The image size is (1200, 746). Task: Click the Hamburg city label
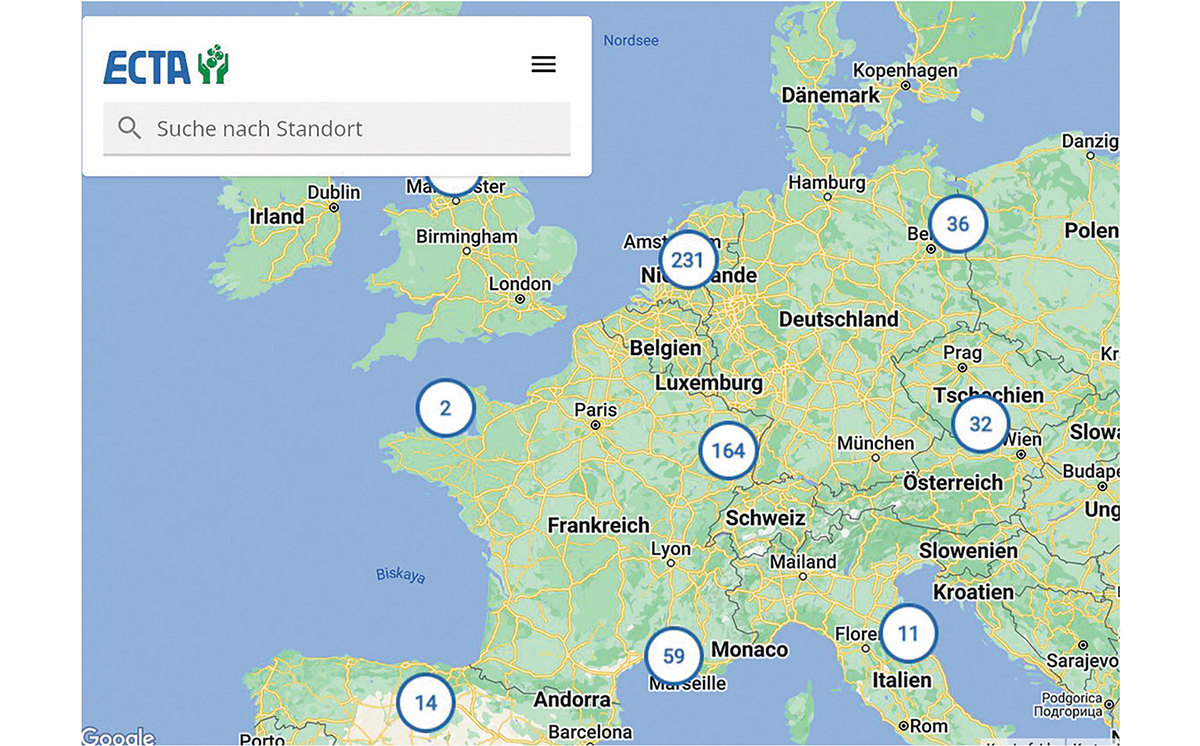click(827, 183)
